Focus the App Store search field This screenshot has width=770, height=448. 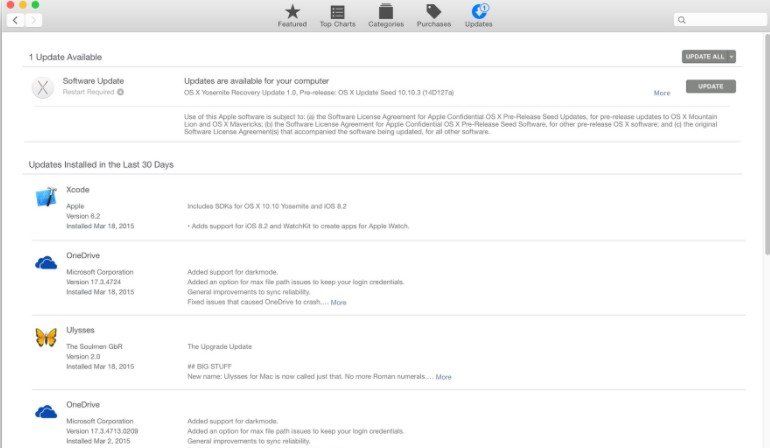[x=720, y=20]
